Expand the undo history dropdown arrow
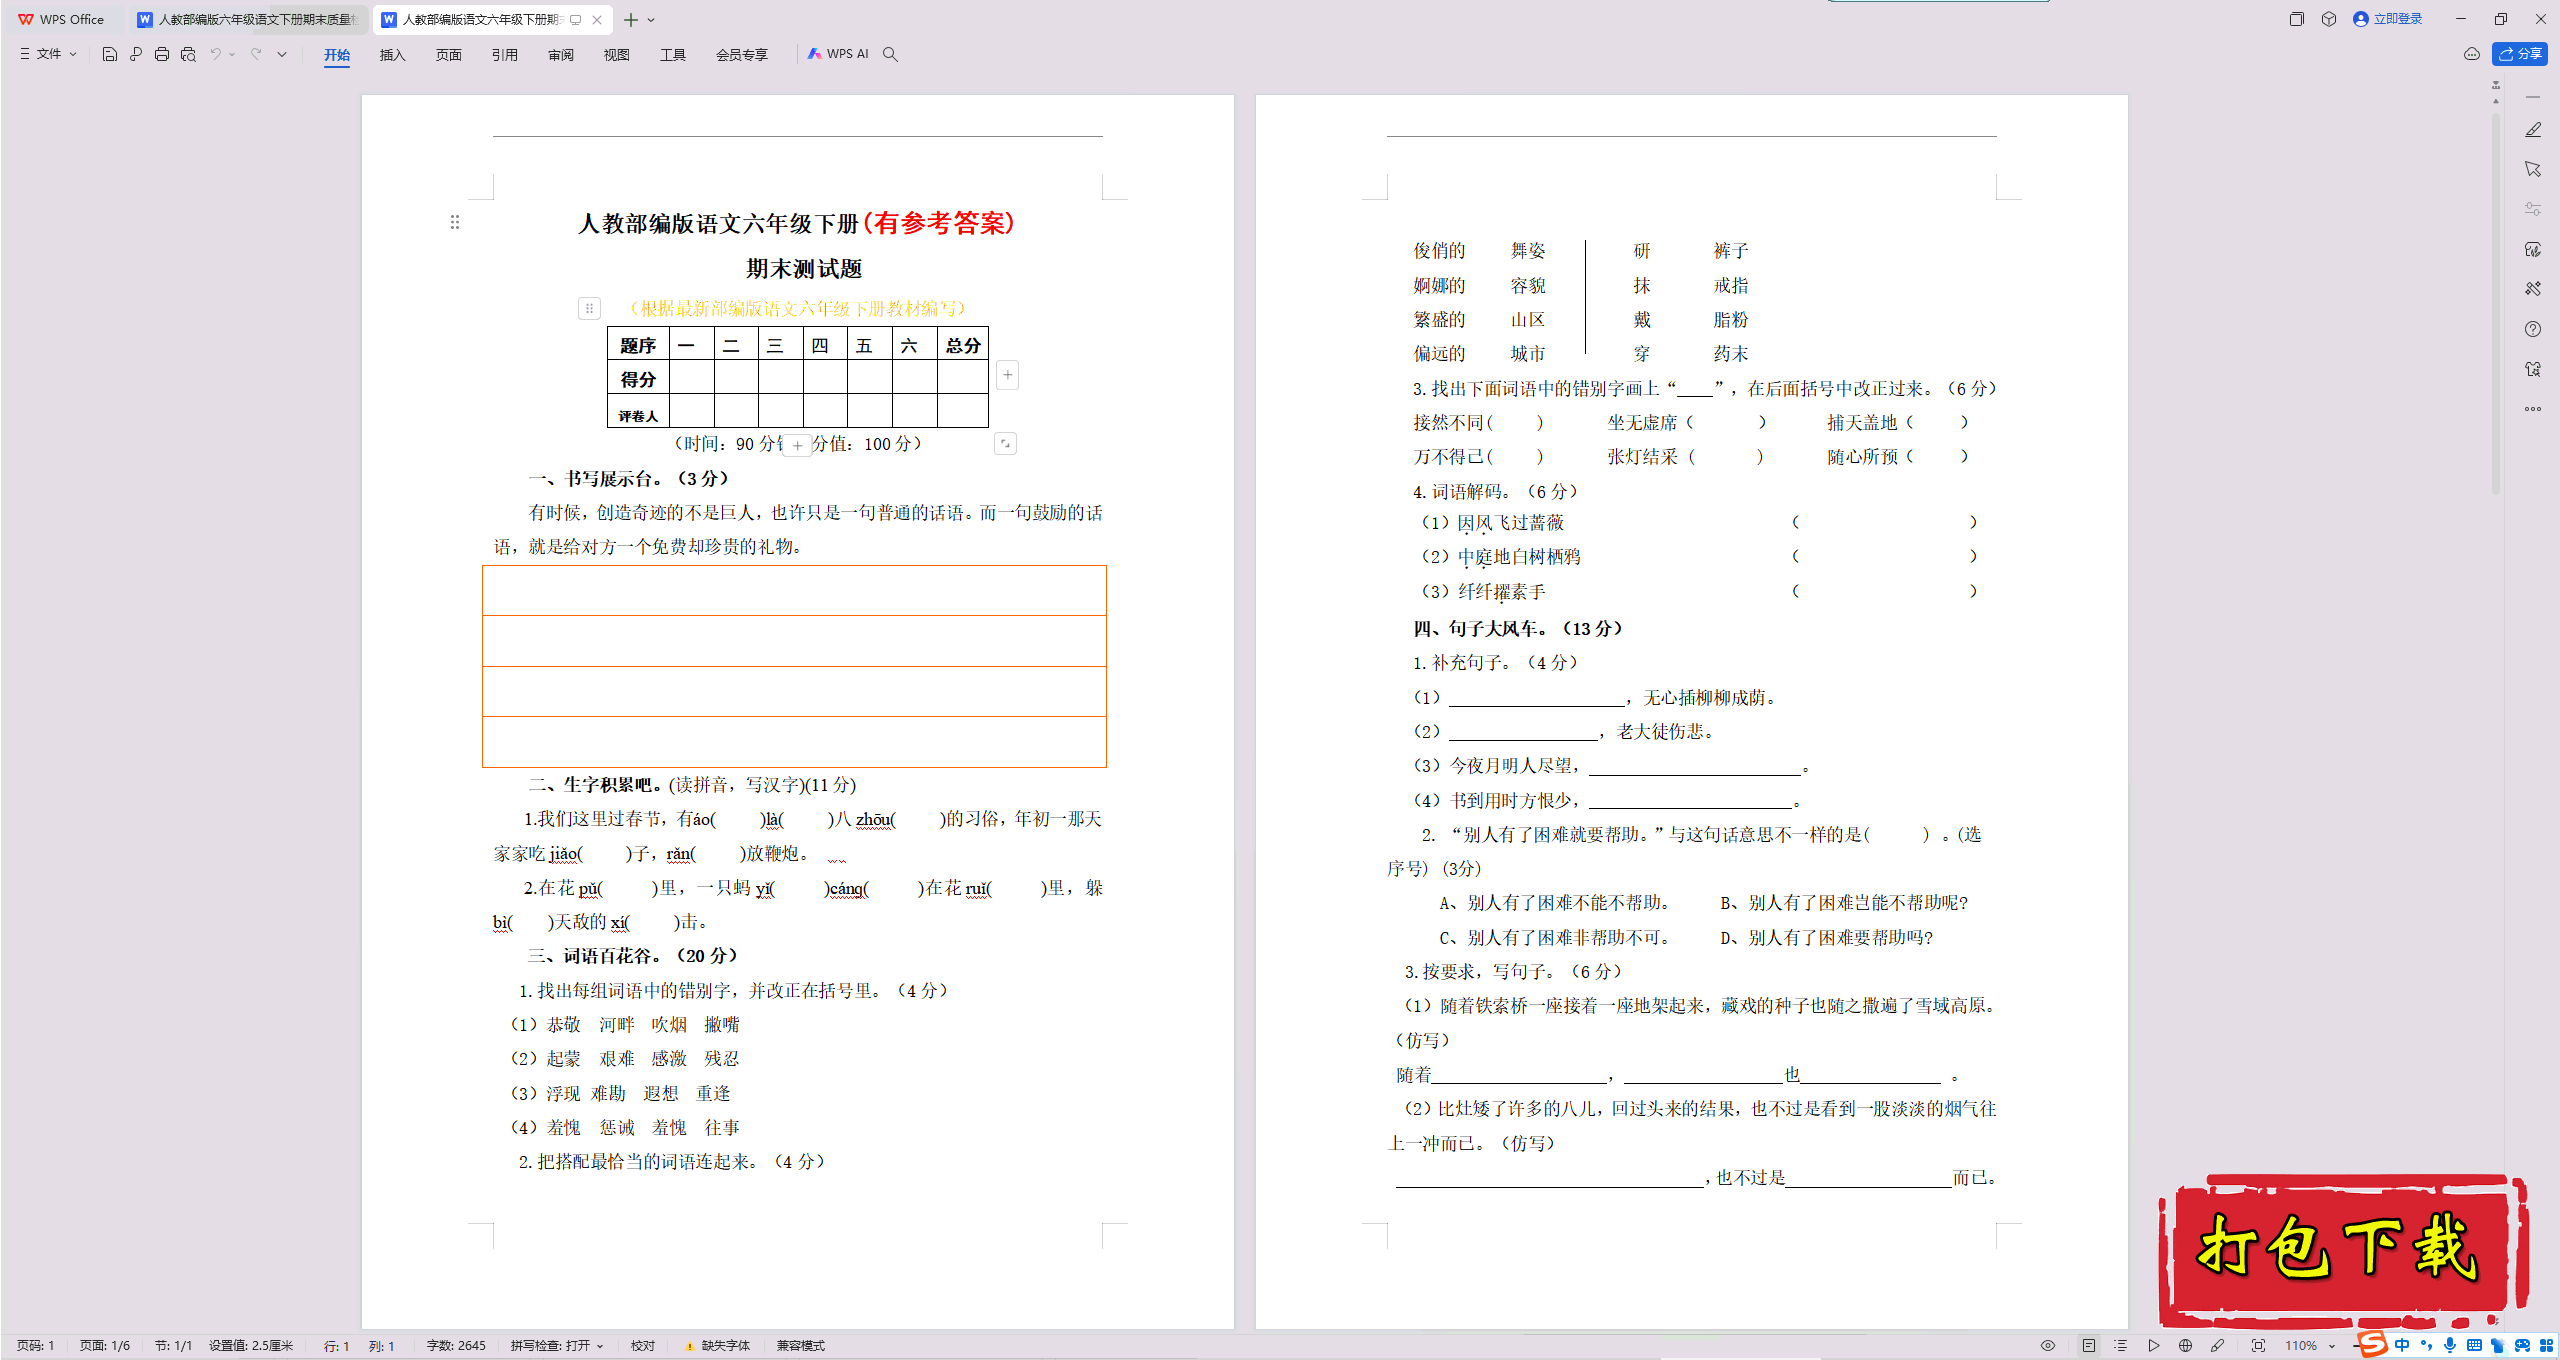The image size is (2560, 1360). click(x=232, y=54)
